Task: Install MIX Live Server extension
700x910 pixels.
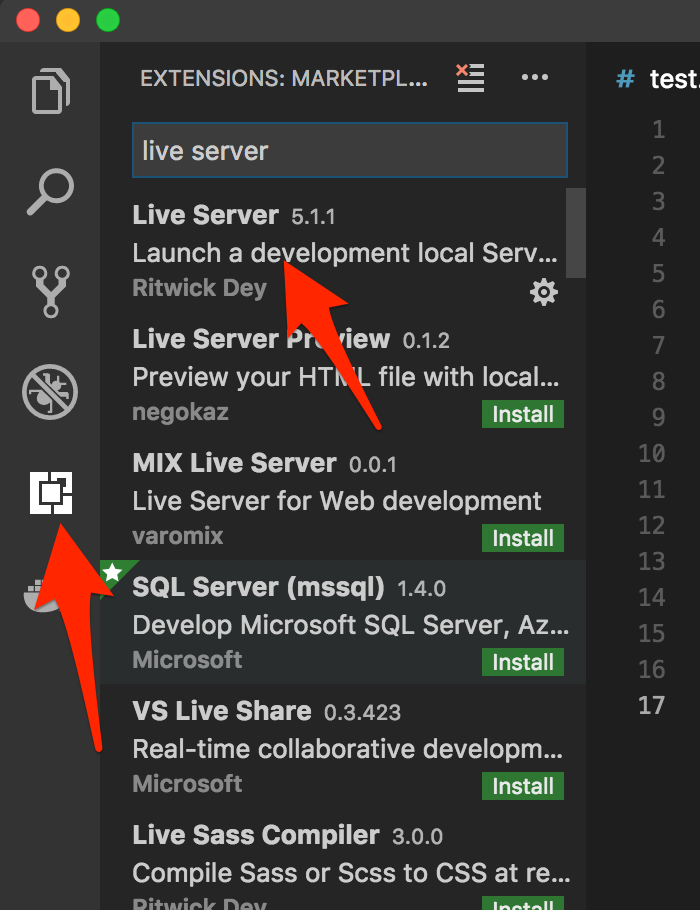Action: coord(522,538)
